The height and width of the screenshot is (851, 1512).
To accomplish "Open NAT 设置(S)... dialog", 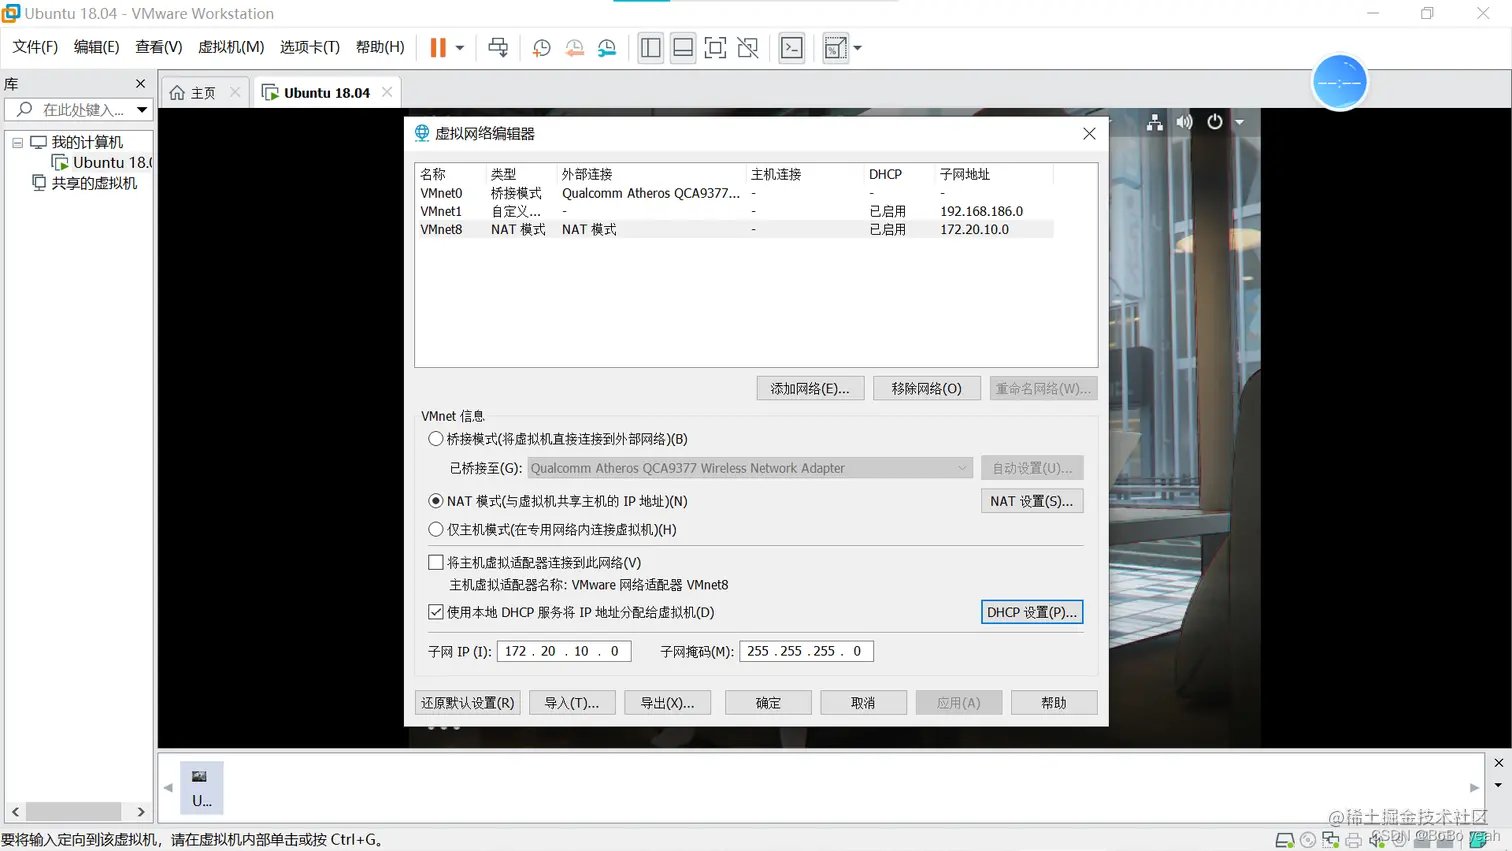I will pos(1032,501).
